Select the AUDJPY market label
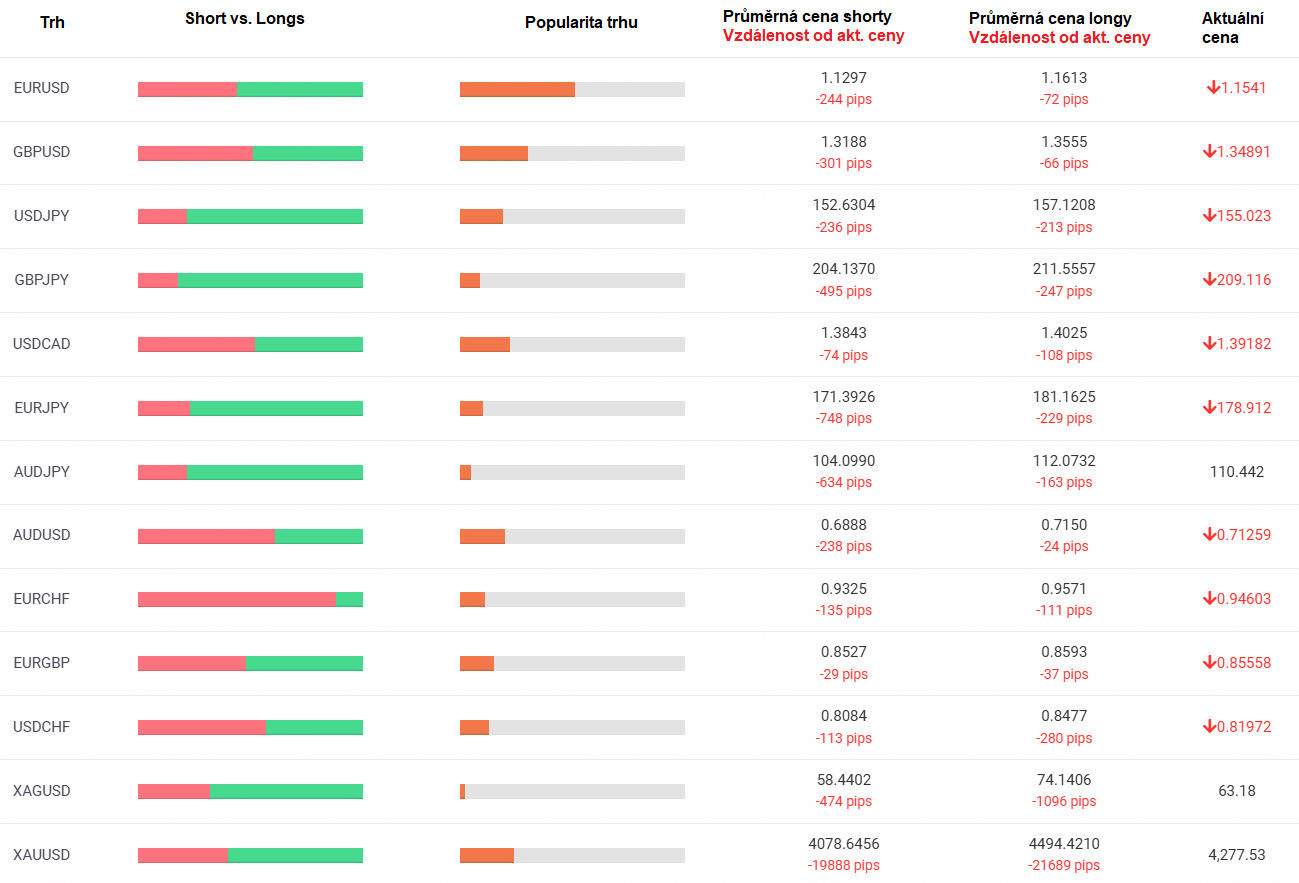Screen dimensions: 1299x883 [42, 472]
